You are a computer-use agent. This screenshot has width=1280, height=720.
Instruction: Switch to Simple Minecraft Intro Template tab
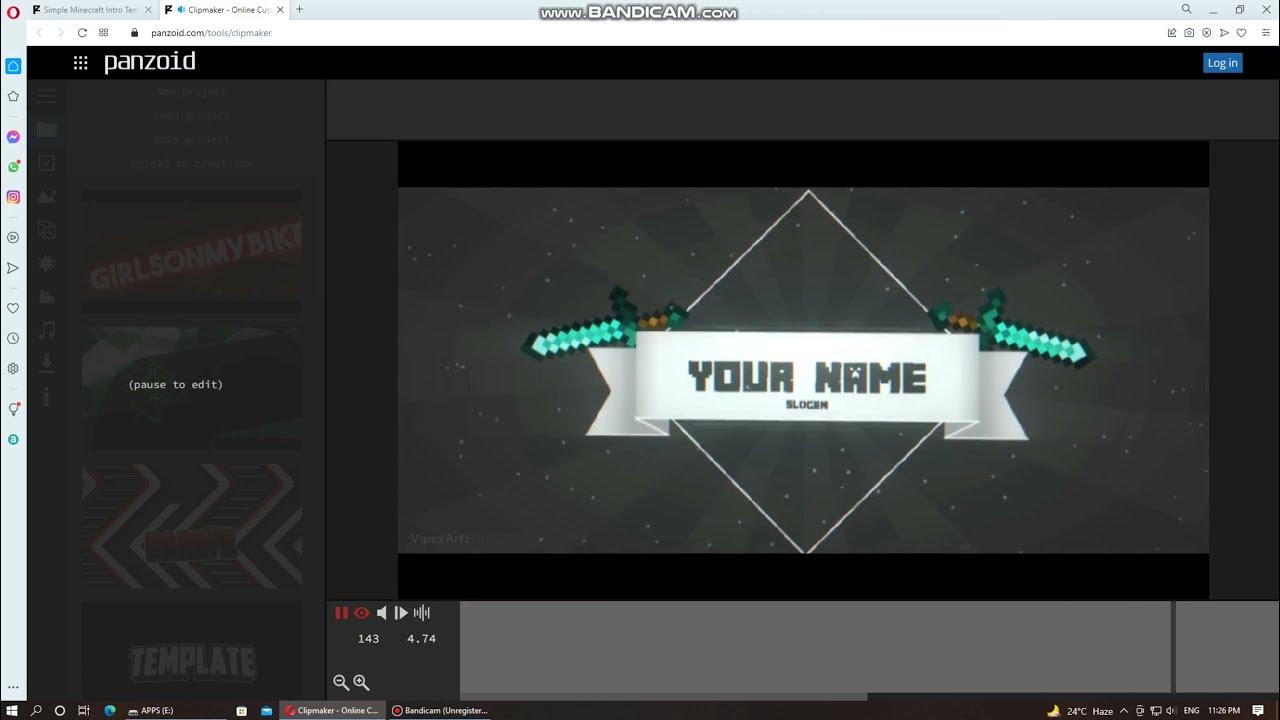coord(93,10)
